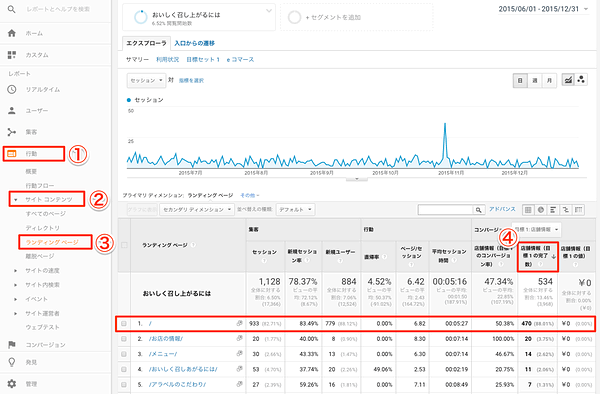Click the 指標を選択 link
Viewport: 600px width, 394px height.
pyautogui.click(x=191, y=80)
